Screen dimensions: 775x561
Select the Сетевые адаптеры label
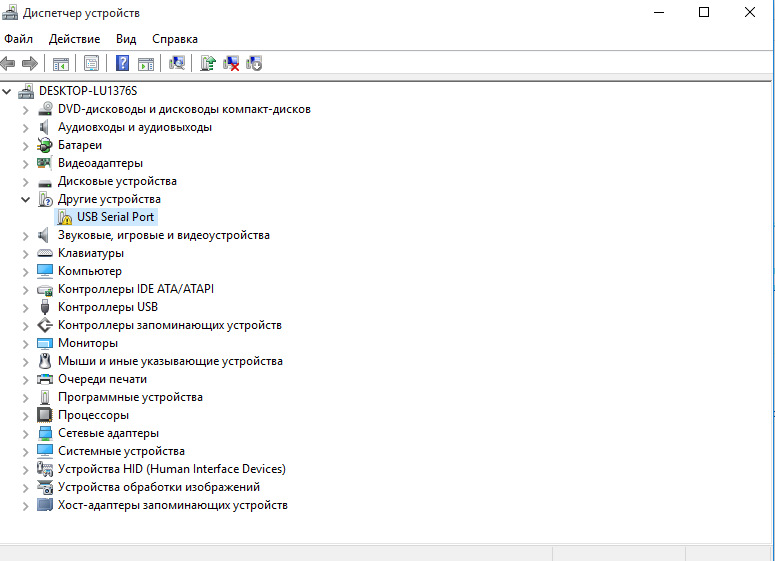108,433
